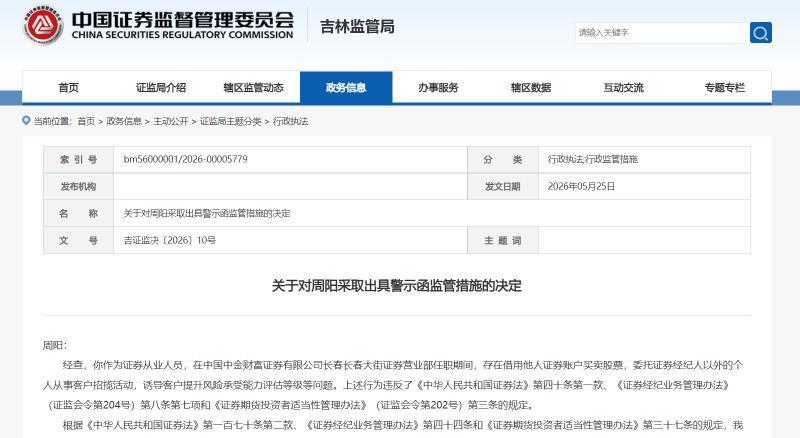Follow the 首页 breadcrumb link

point(86,121)
